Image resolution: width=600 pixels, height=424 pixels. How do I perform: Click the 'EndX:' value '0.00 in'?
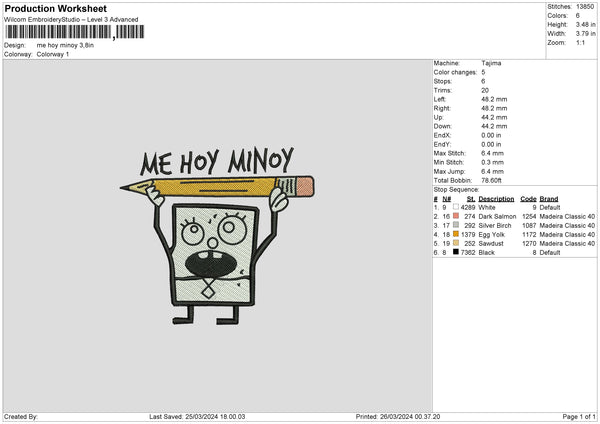tap(491, 135)
